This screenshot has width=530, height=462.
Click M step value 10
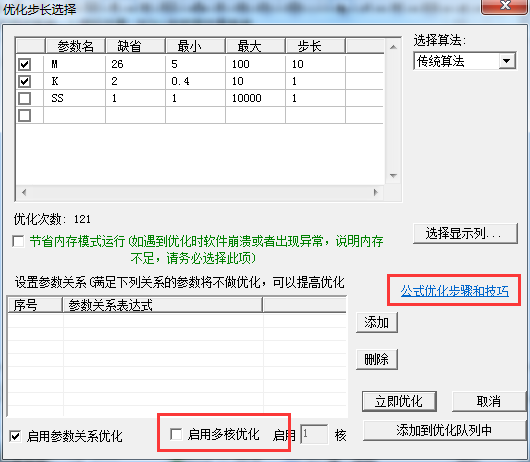click(315, 64)
